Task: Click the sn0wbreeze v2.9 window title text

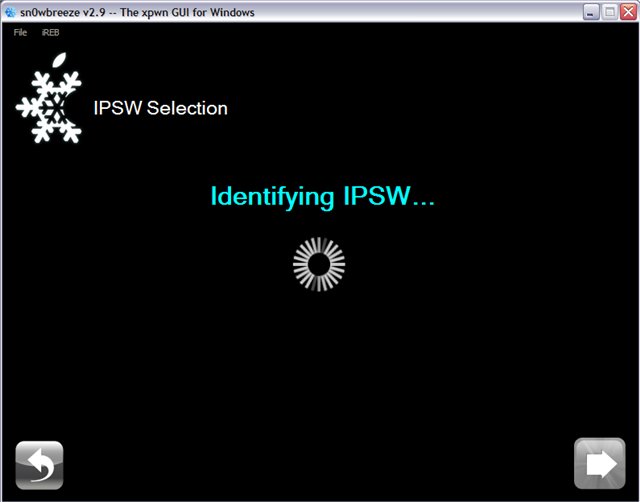Action: 137,12
